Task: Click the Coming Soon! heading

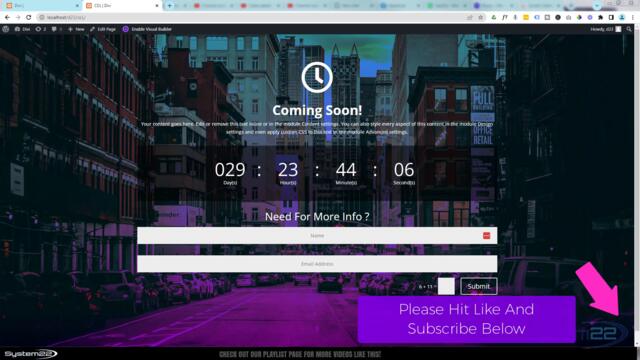Action: coord(317,110)
